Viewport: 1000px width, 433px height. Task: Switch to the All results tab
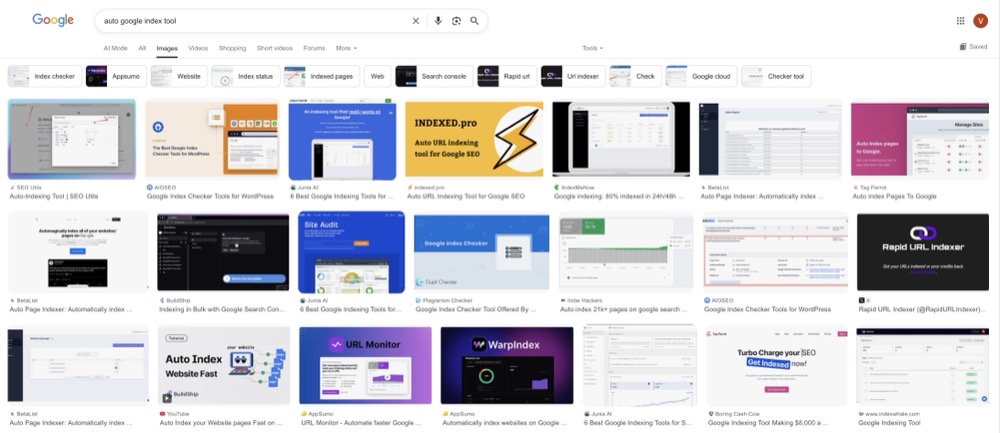click(142, 48)
